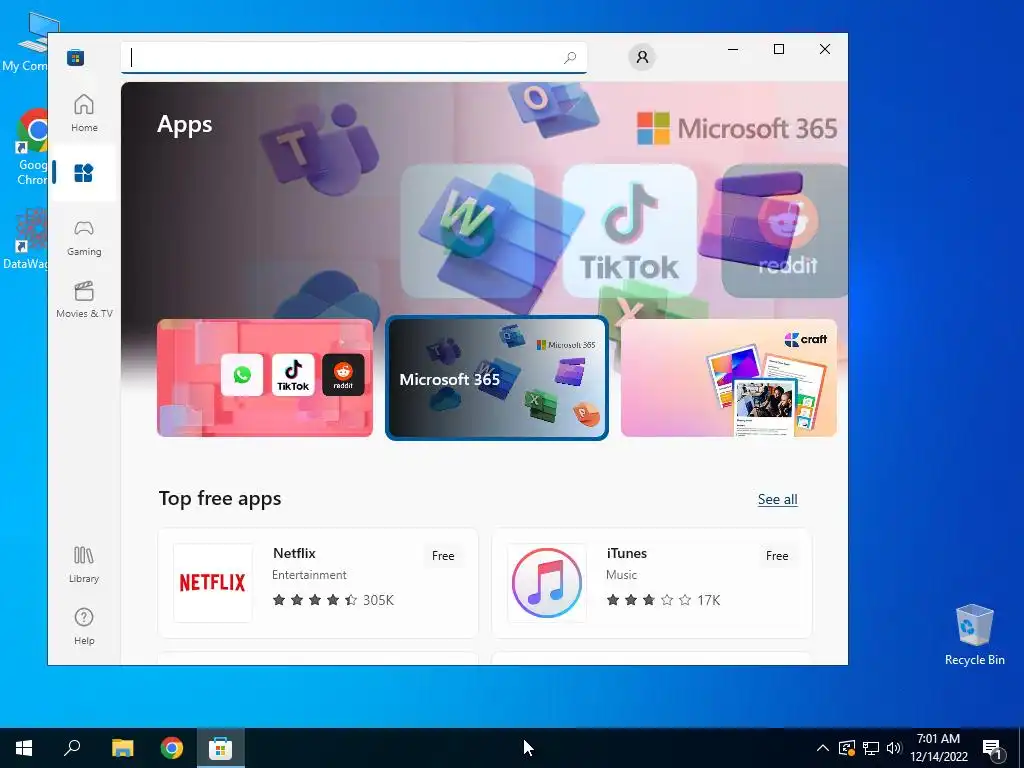
Task: Launch Chrome from the taskbar
Action: click(x=172, y=748)
